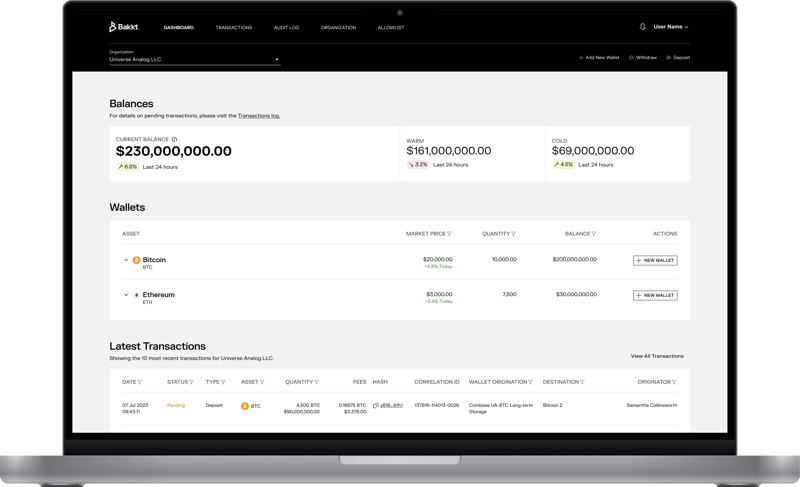Click the Withdraw button
Image resolution: width=800 pixels, height=487 pixels.
pos(643,58)
